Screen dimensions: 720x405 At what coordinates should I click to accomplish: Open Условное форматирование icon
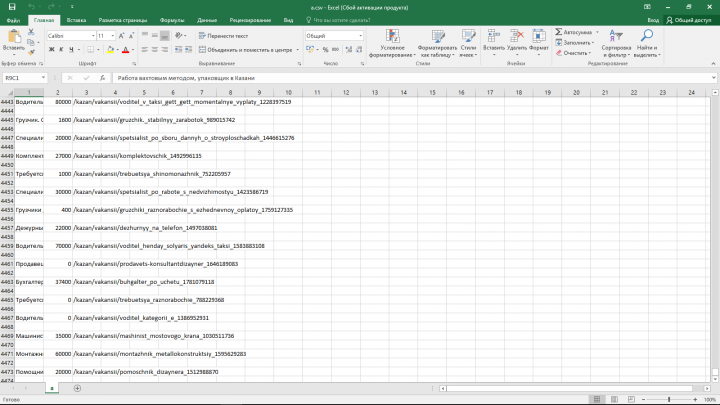(x=392, y=36)
